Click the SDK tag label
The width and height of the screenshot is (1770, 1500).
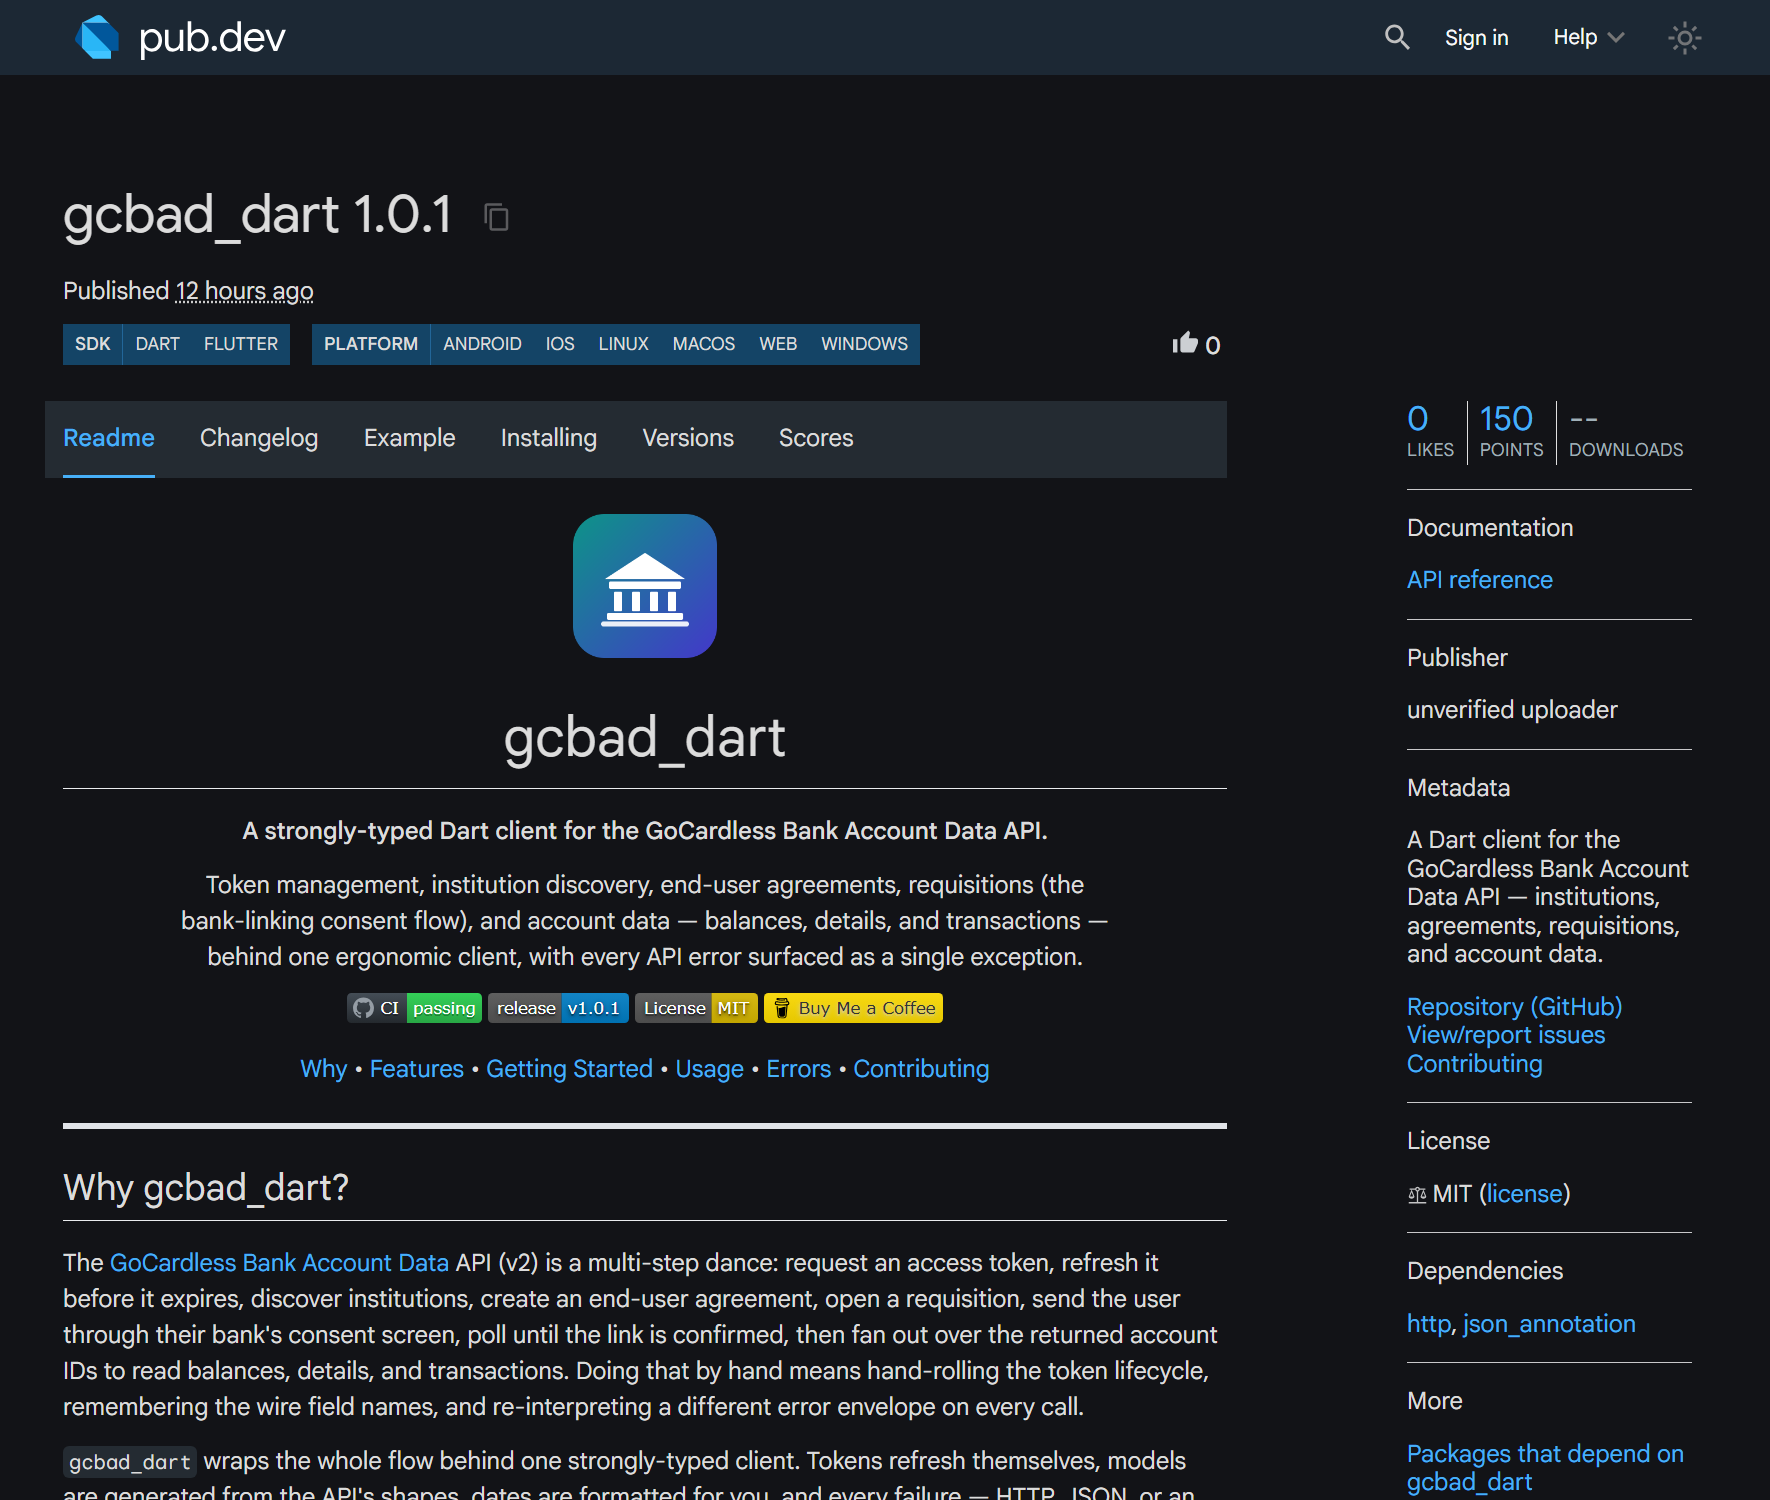click(92, 344)
